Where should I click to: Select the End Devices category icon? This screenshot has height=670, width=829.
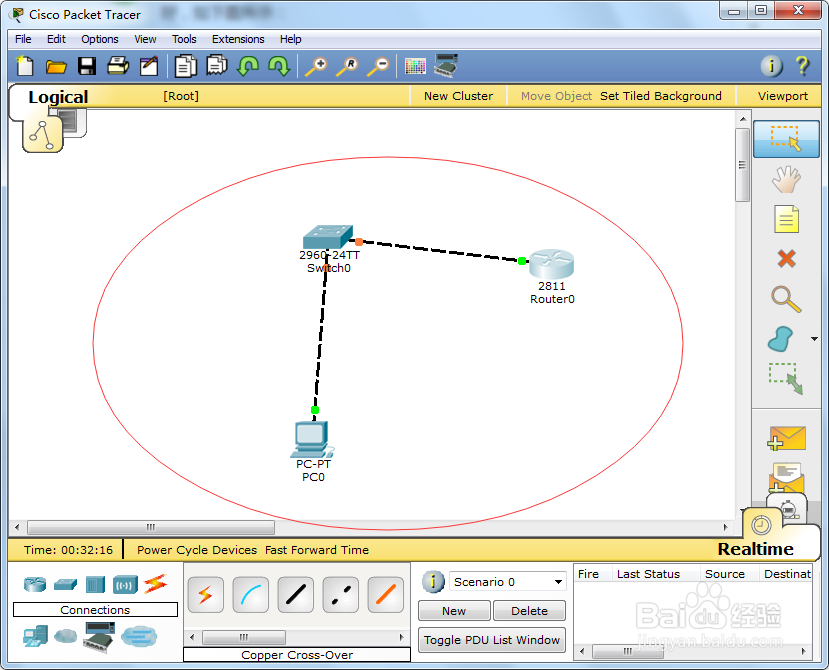pyautogui.click(x=35, y=636)
